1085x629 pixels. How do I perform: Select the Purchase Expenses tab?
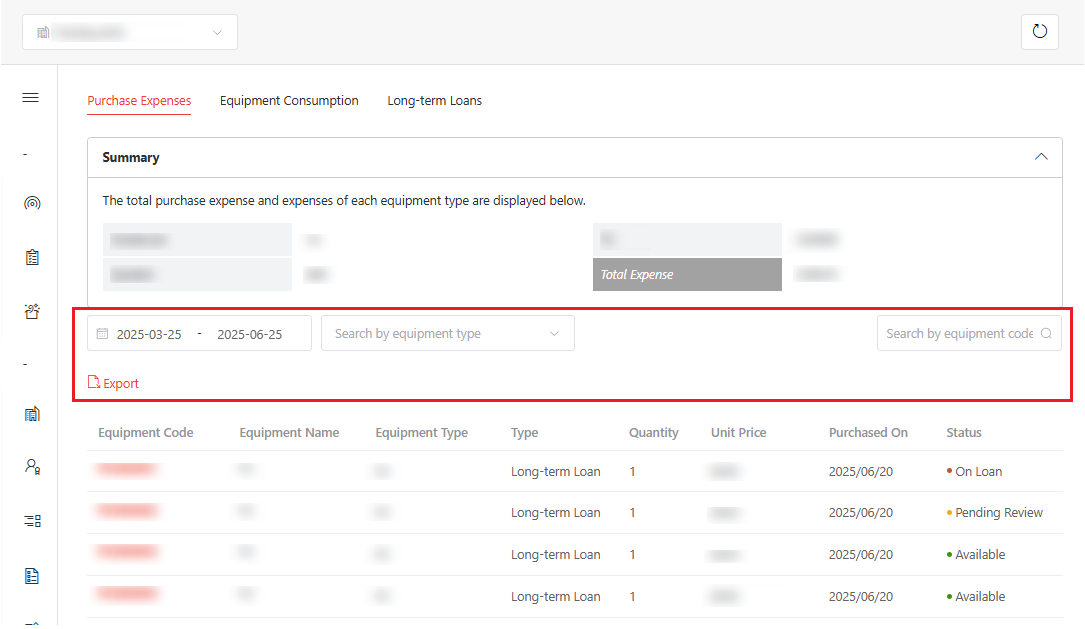click(x=139, y=101)
